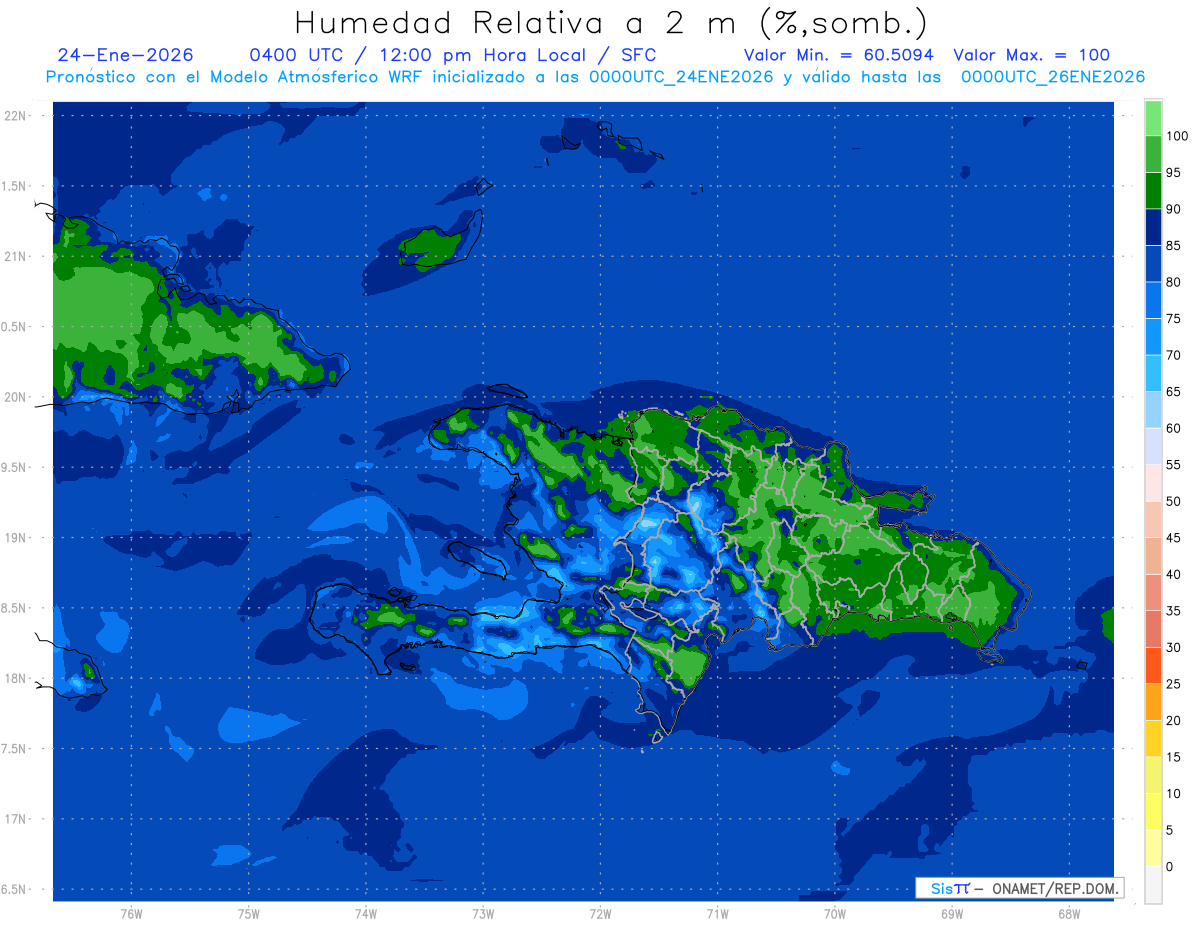Click the 76W longitude axis label
1200x927 pixels.
[x=131, y=914]
